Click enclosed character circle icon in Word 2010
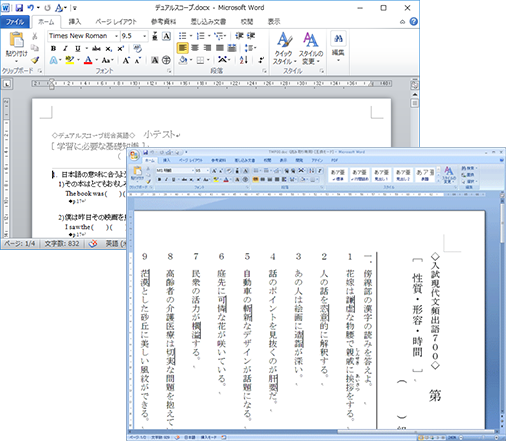The height and width of the screenshot is (441, 506). pyautogui.click(x=166, y=60)
